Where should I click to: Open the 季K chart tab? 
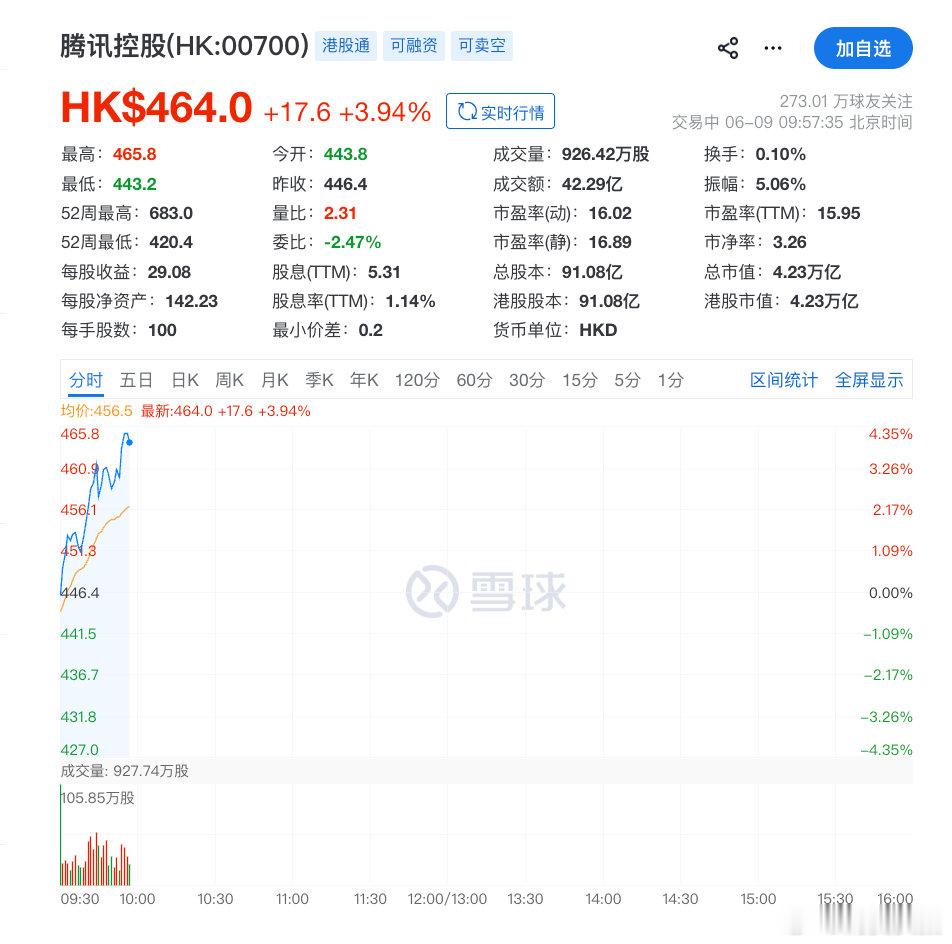click(x=319, y=380)
